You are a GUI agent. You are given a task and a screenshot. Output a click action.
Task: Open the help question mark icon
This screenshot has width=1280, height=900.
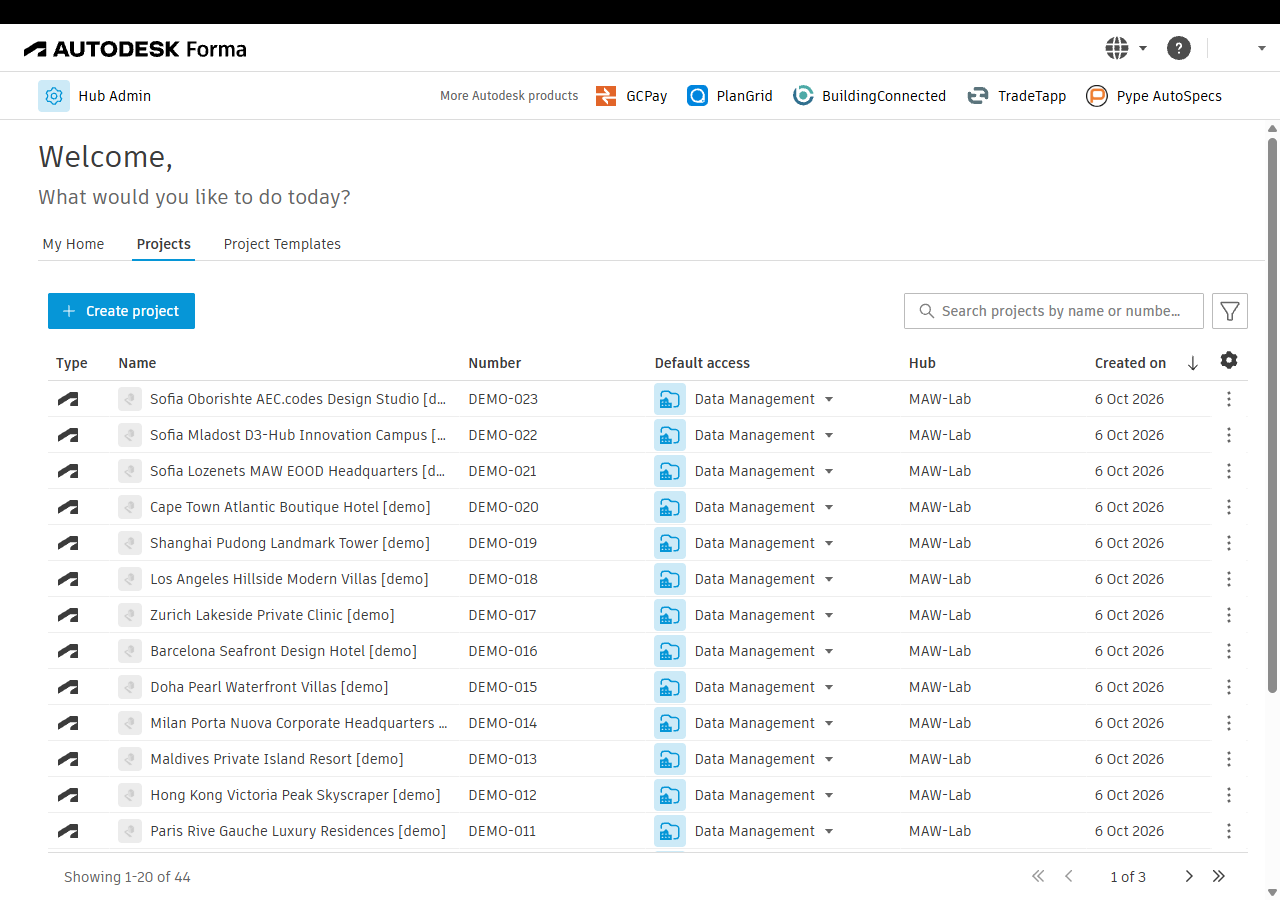[x=1179, y=48]
